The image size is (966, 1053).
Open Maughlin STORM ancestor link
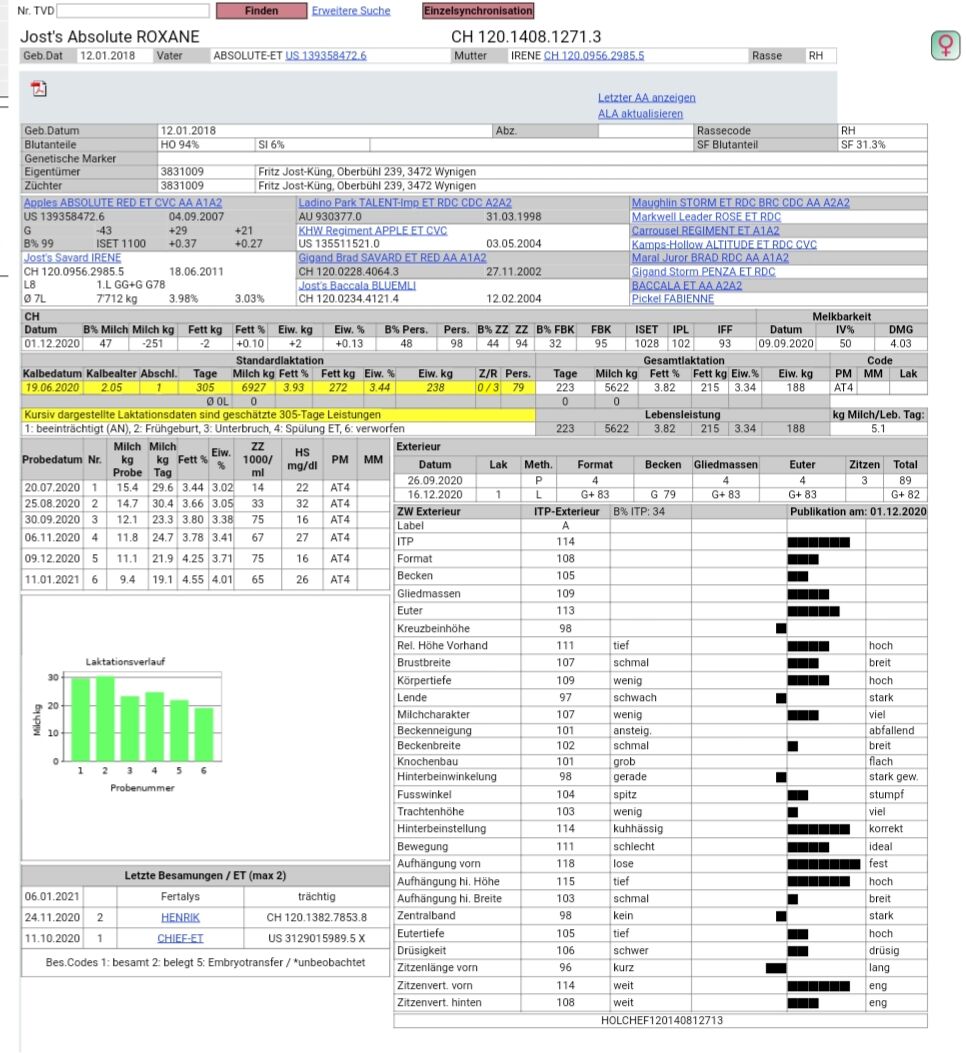coord(740,203)
